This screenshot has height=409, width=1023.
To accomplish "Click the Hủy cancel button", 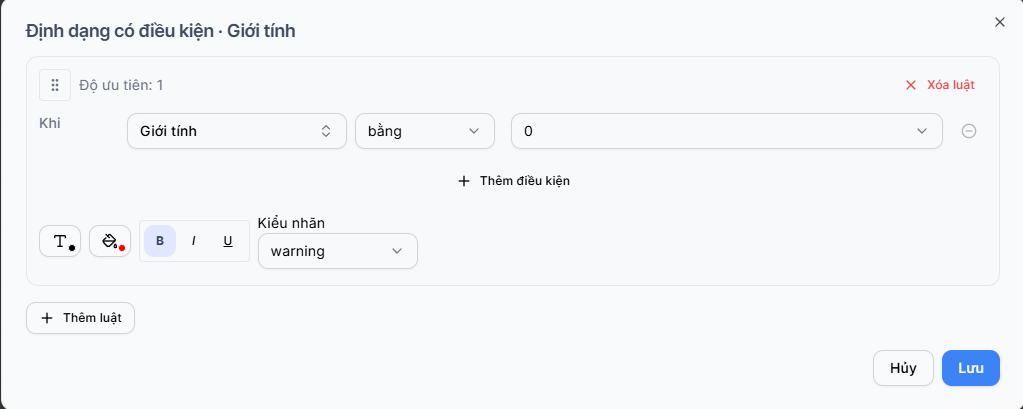I will click(904, 368).
